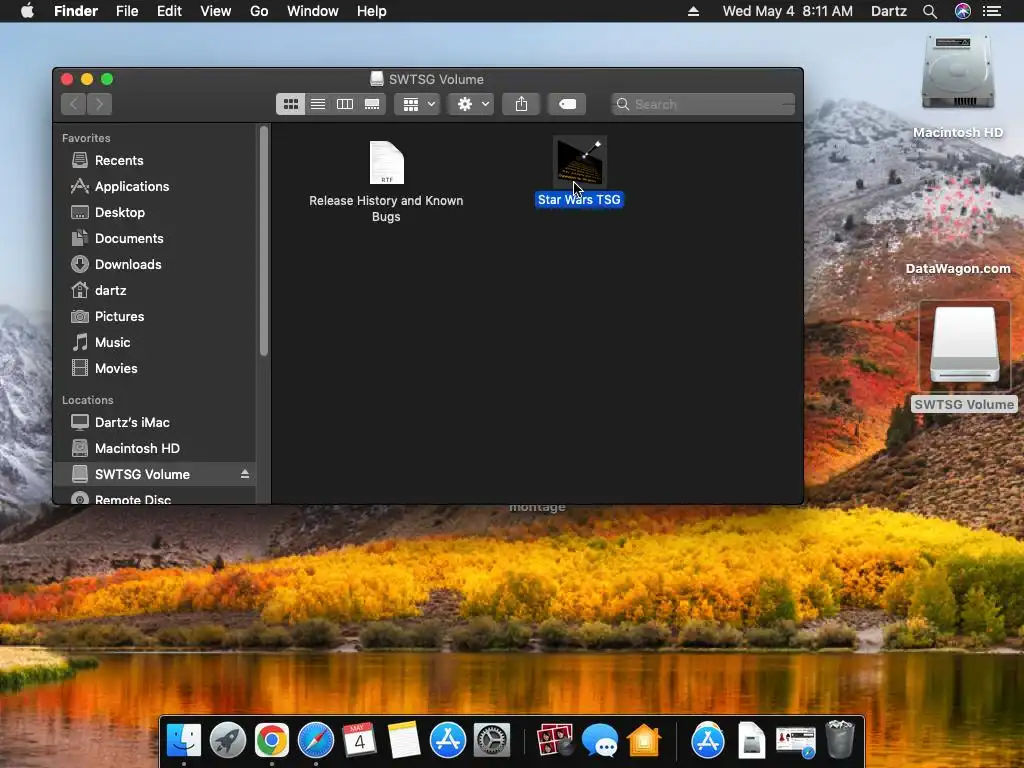Switch Finder to list view
The height and width of the screenshot is (768, 1024).
pos(318,104)
